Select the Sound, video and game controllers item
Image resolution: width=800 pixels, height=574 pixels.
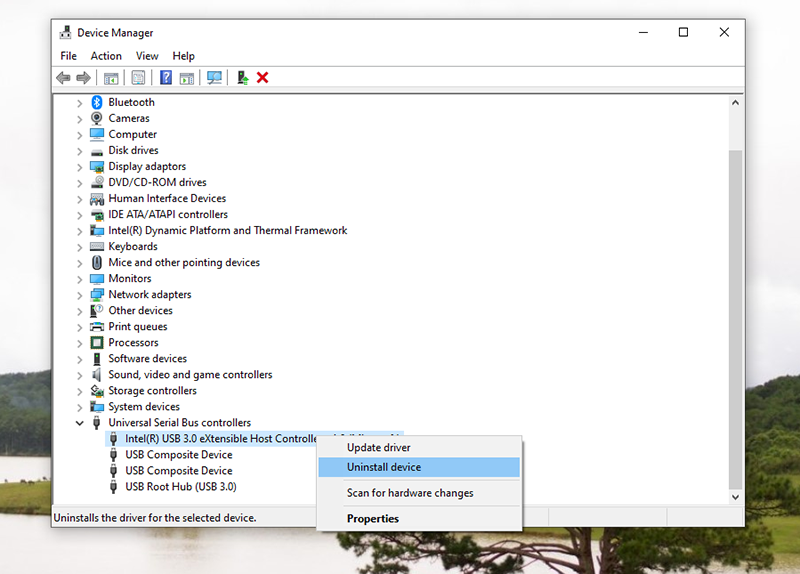coord(190,375)
